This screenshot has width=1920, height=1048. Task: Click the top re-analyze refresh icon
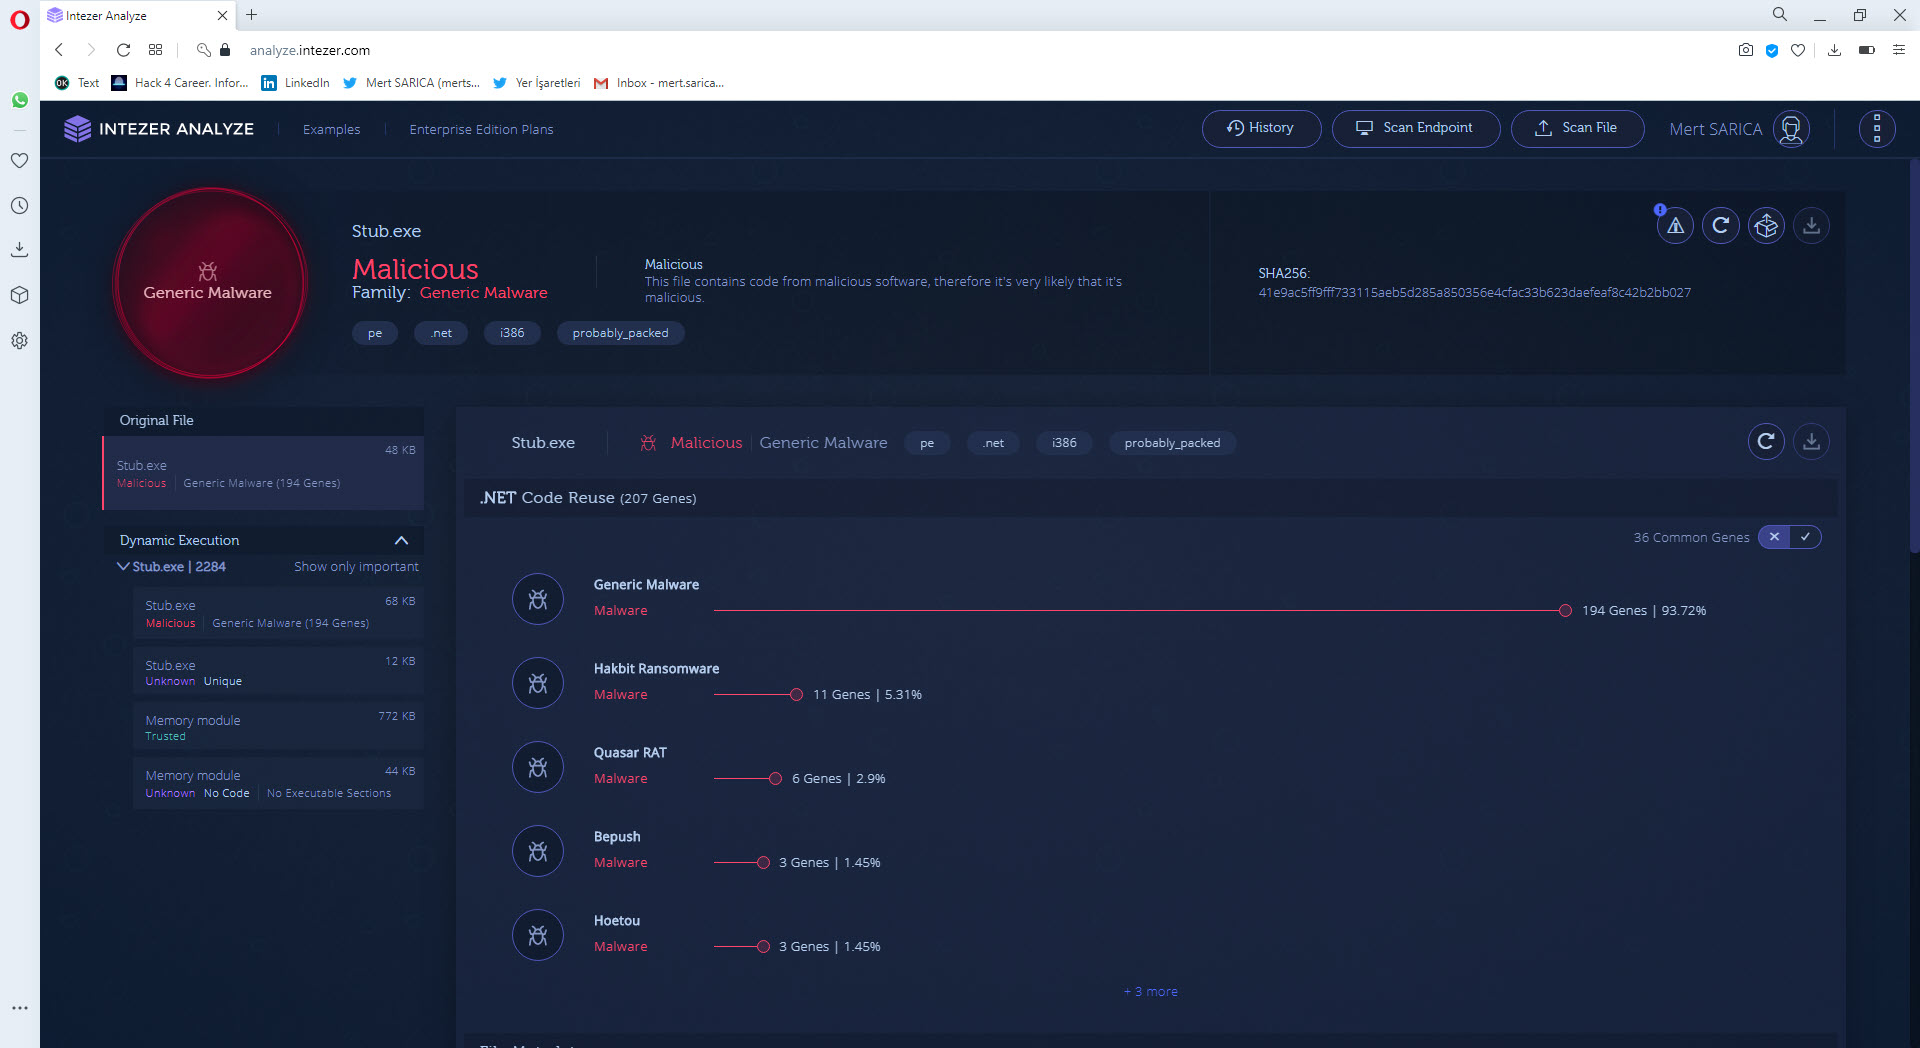(x=1720, y=226)
